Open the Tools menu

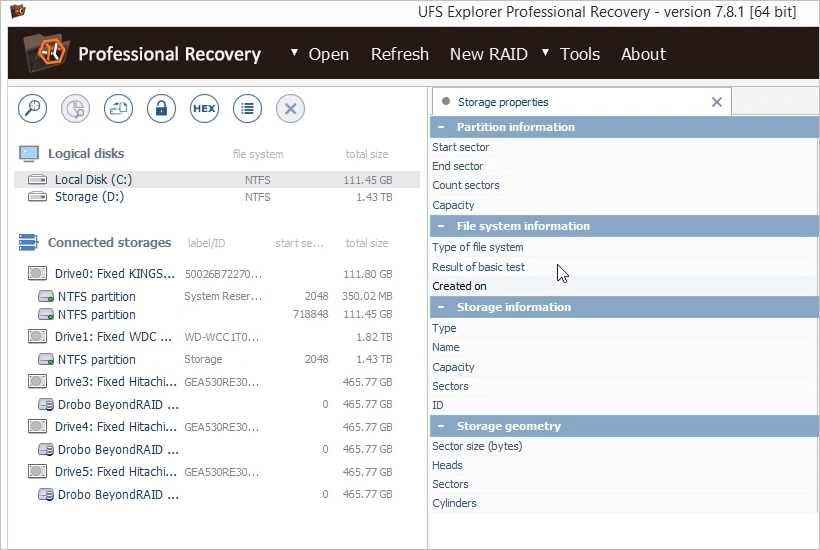[x=579, y=54]
